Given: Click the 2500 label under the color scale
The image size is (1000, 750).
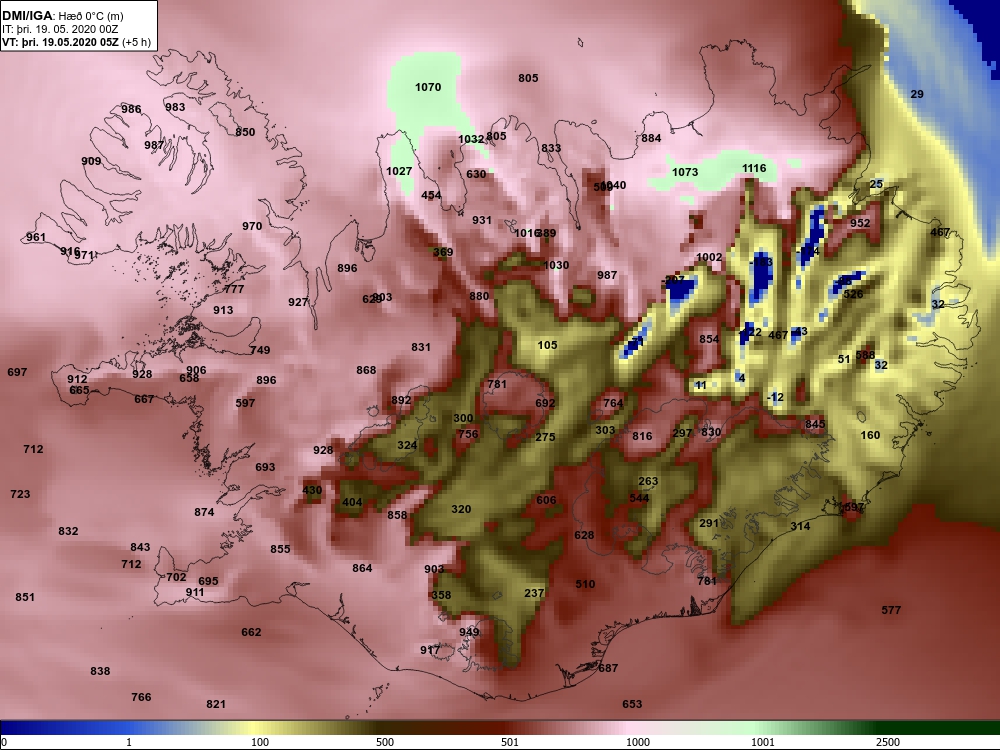Looking at the screenshot, I should click(887, 742).
